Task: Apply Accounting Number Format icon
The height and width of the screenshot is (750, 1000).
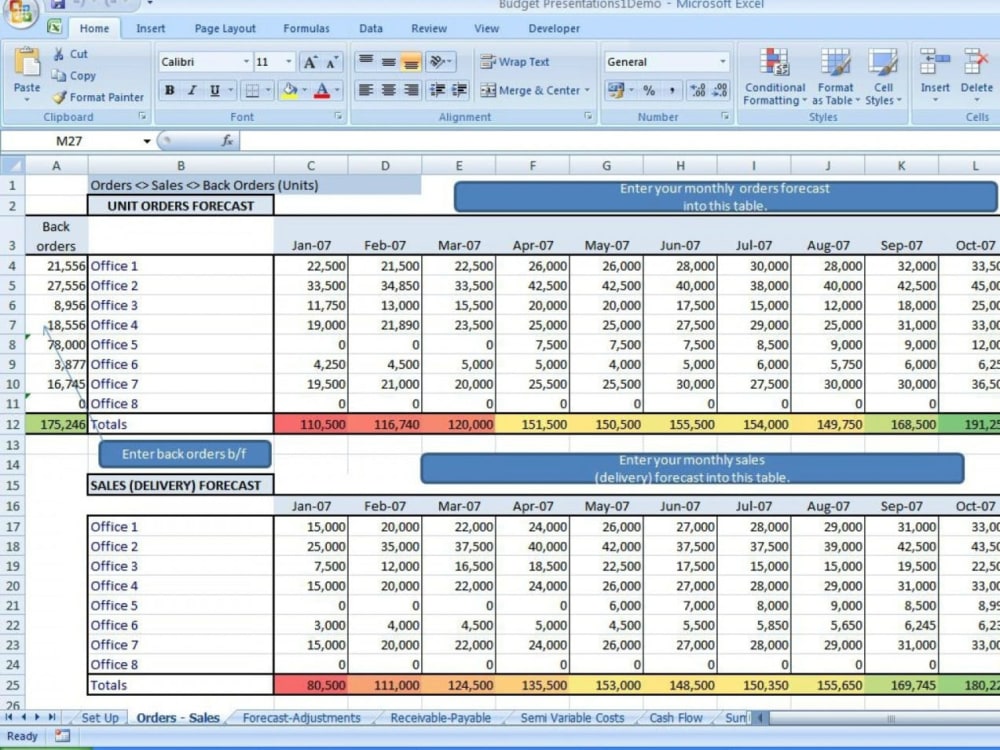Action: 616,91
